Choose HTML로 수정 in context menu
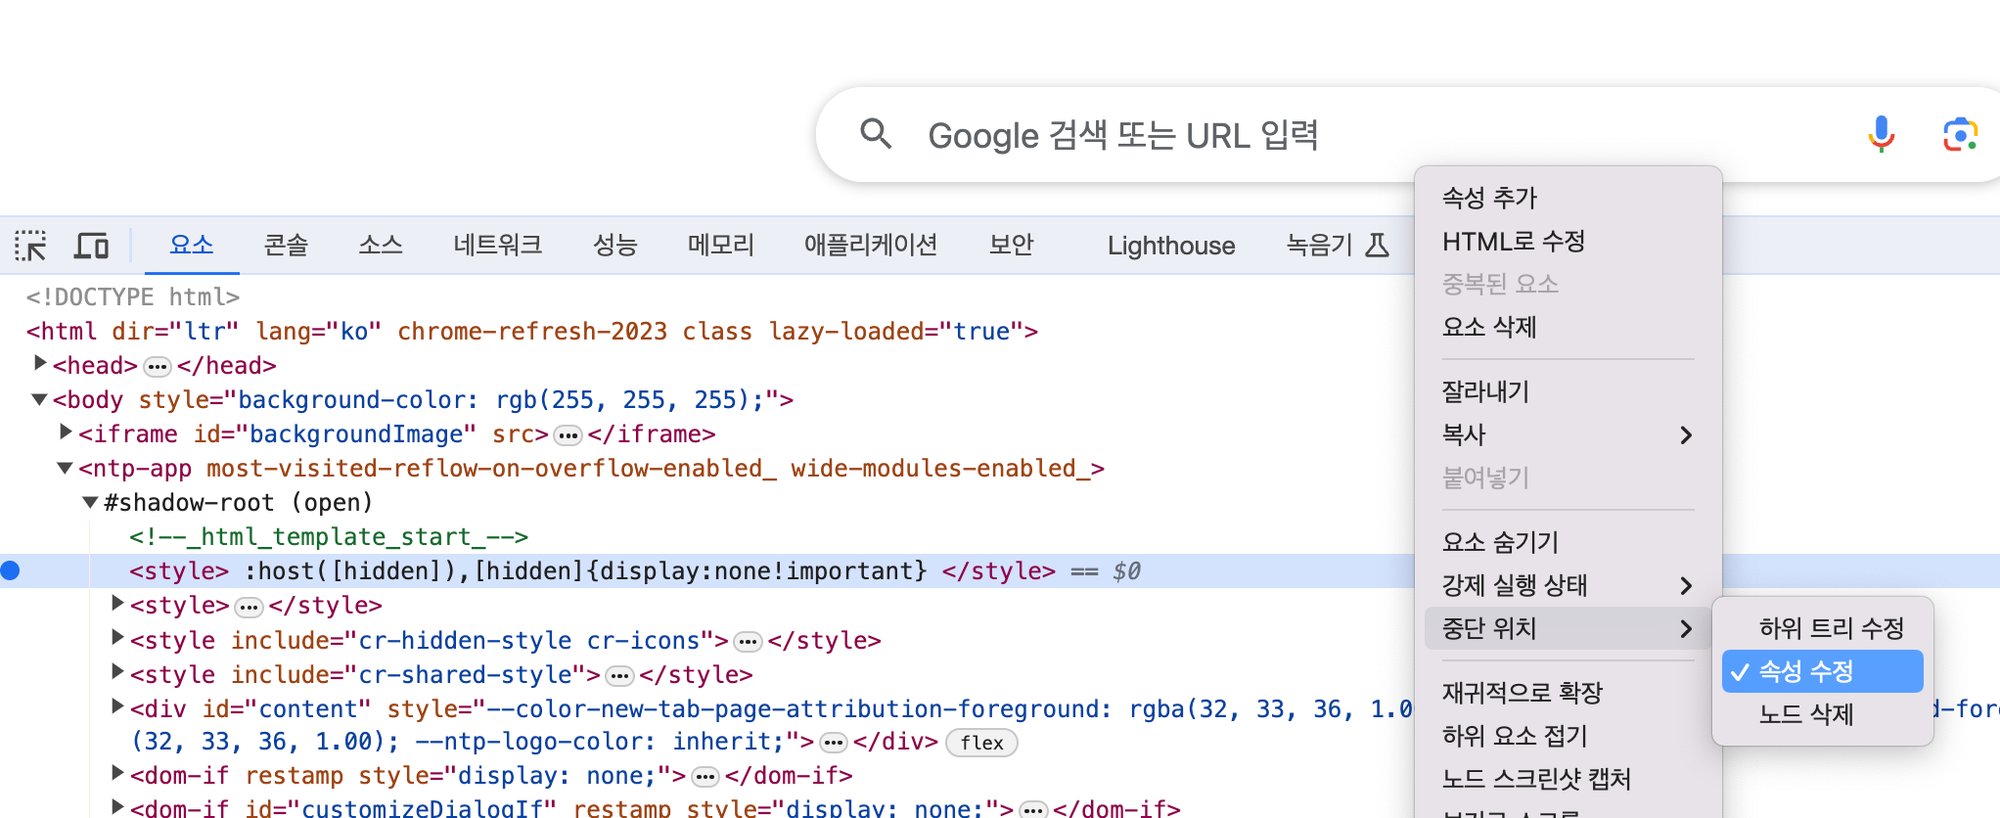This screenshot has height=818, width=2000. [1568, 241]
